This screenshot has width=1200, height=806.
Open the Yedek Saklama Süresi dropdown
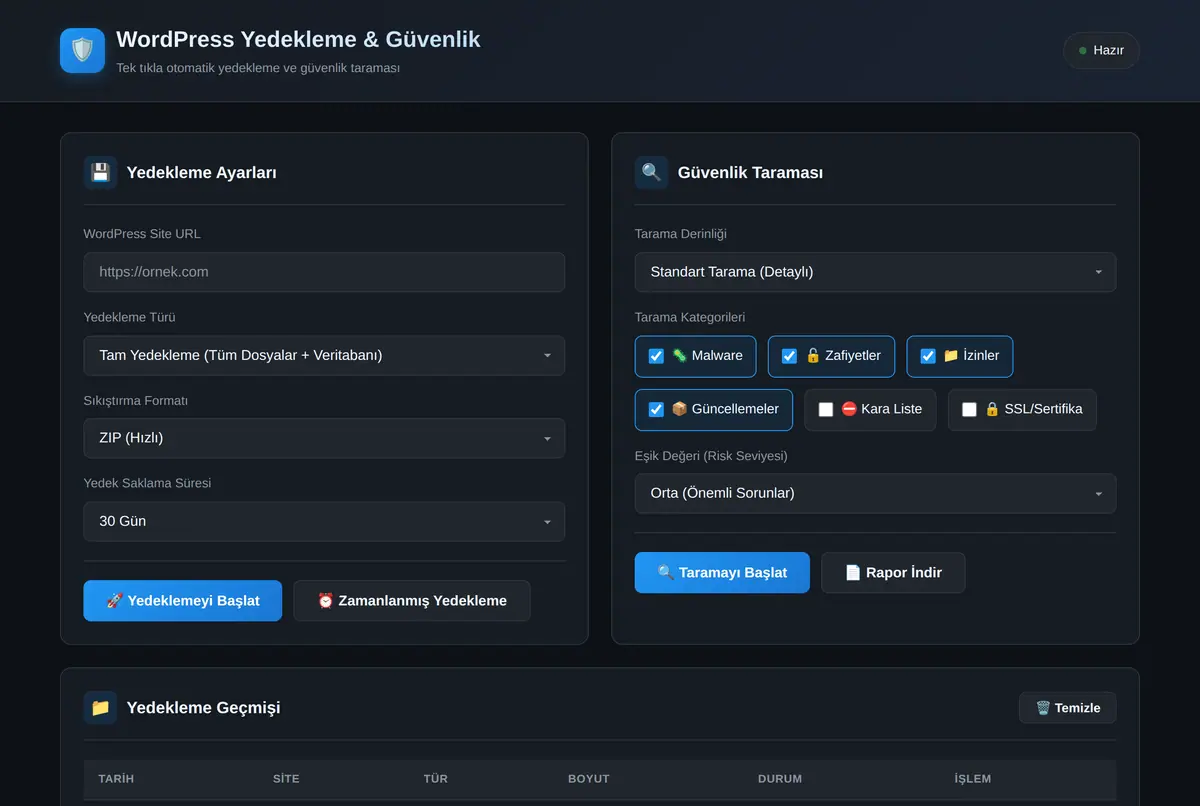(x=324, y=521)
